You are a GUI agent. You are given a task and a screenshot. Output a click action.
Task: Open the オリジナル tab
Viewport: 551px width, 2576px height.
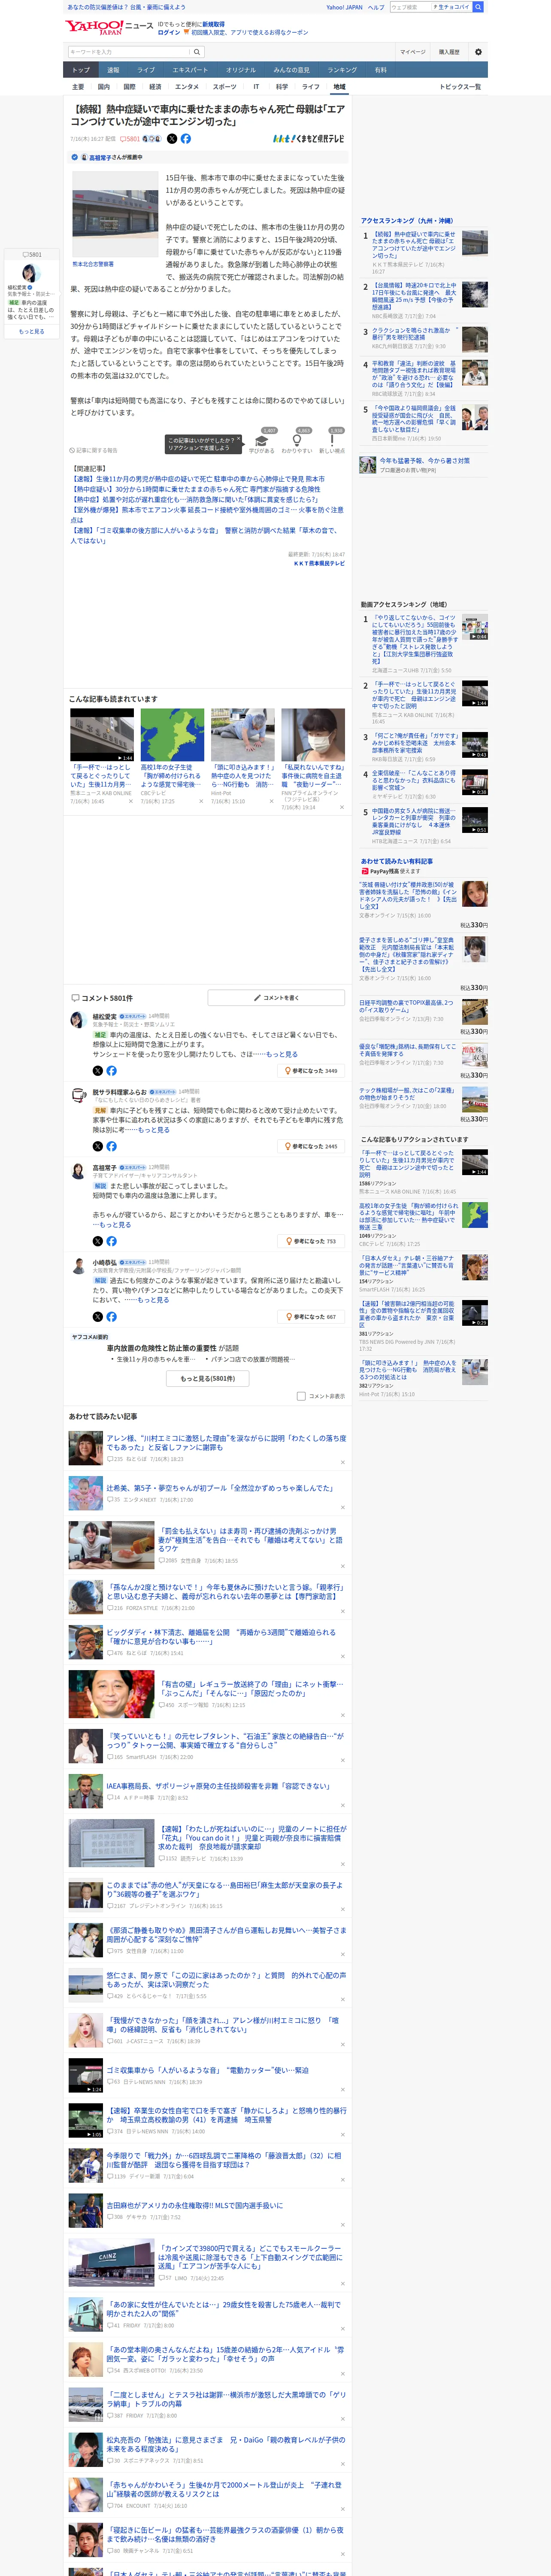click(x=241, y=70)
